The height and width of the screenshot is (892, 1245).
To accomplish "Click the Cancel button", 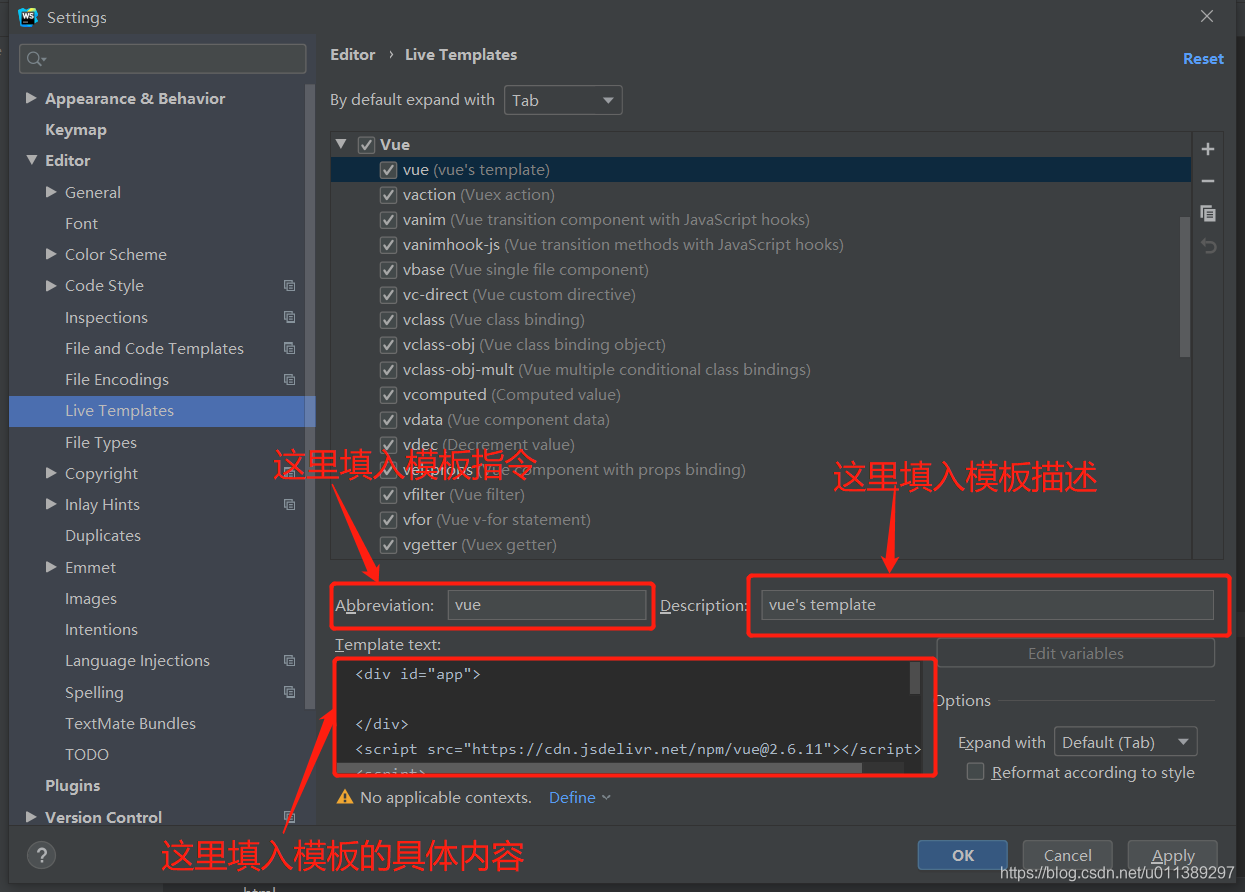I will (x=1068, y=855).
